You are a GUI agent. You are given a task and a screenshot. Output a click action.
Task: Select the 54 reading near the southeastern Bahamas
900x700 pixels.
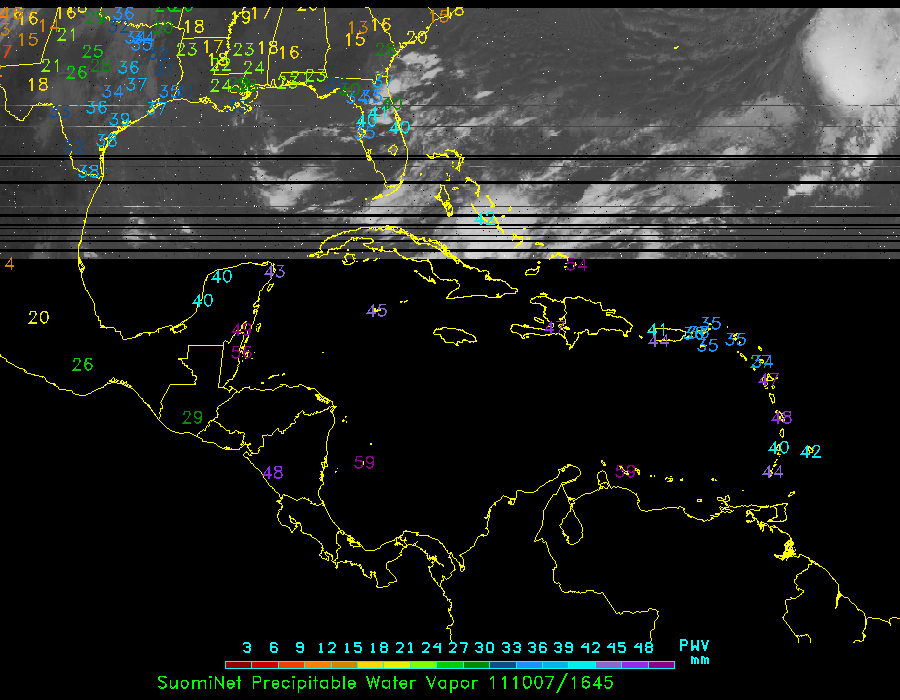(576, 264)
